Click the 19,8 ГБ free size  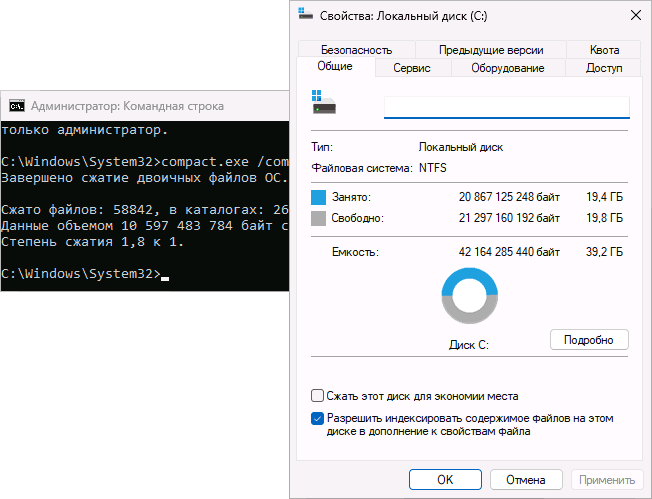click(x=605, y=218)
